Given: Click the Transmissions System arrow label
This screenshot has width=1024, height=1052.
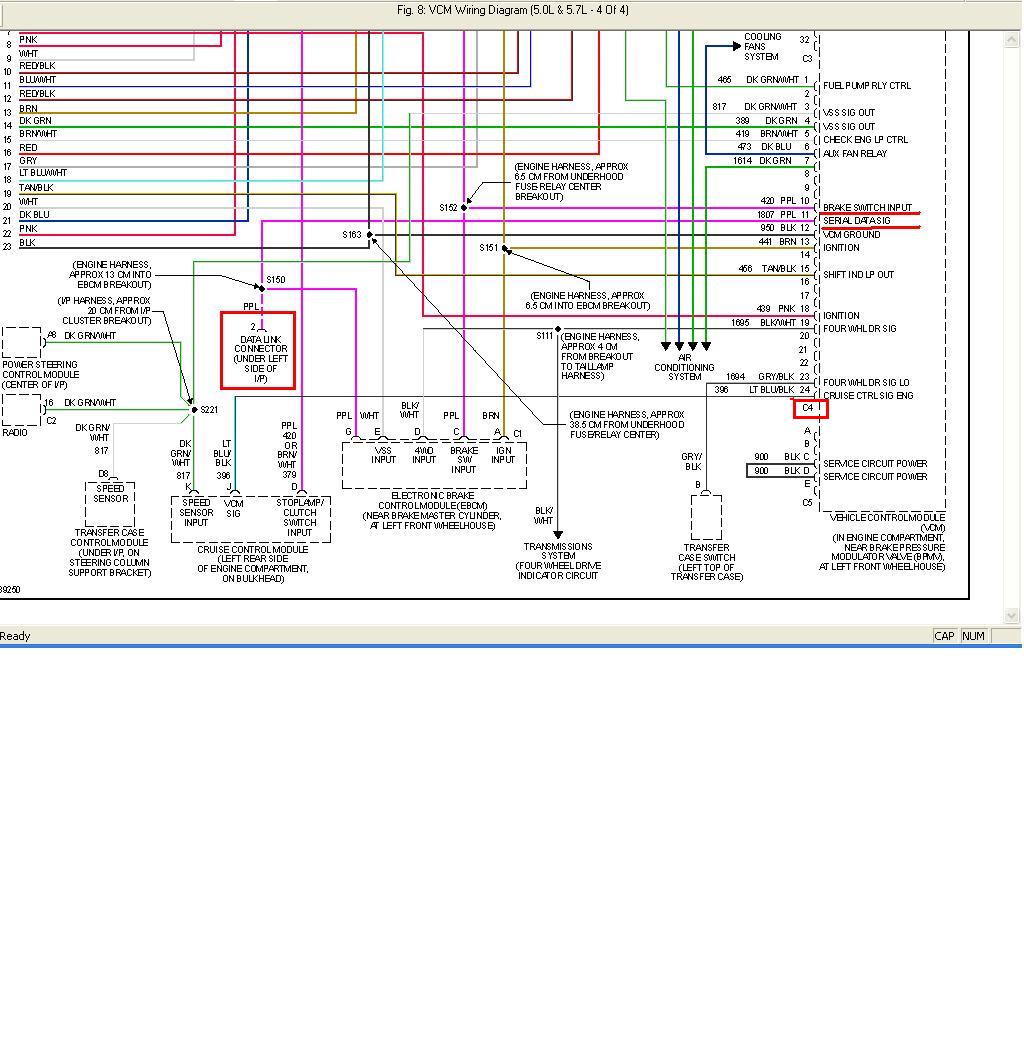Looking at the screenshot, I should coord(558,561).
